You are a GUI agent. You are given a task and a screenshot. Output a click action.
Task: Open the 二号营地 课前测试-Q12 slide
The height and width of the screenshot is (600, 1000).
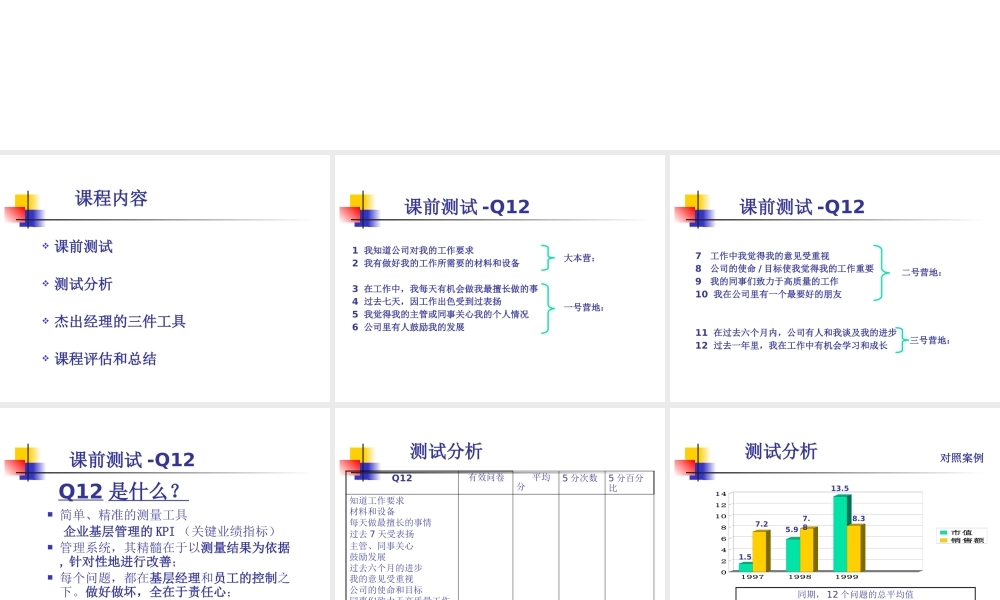pos(835,278)
